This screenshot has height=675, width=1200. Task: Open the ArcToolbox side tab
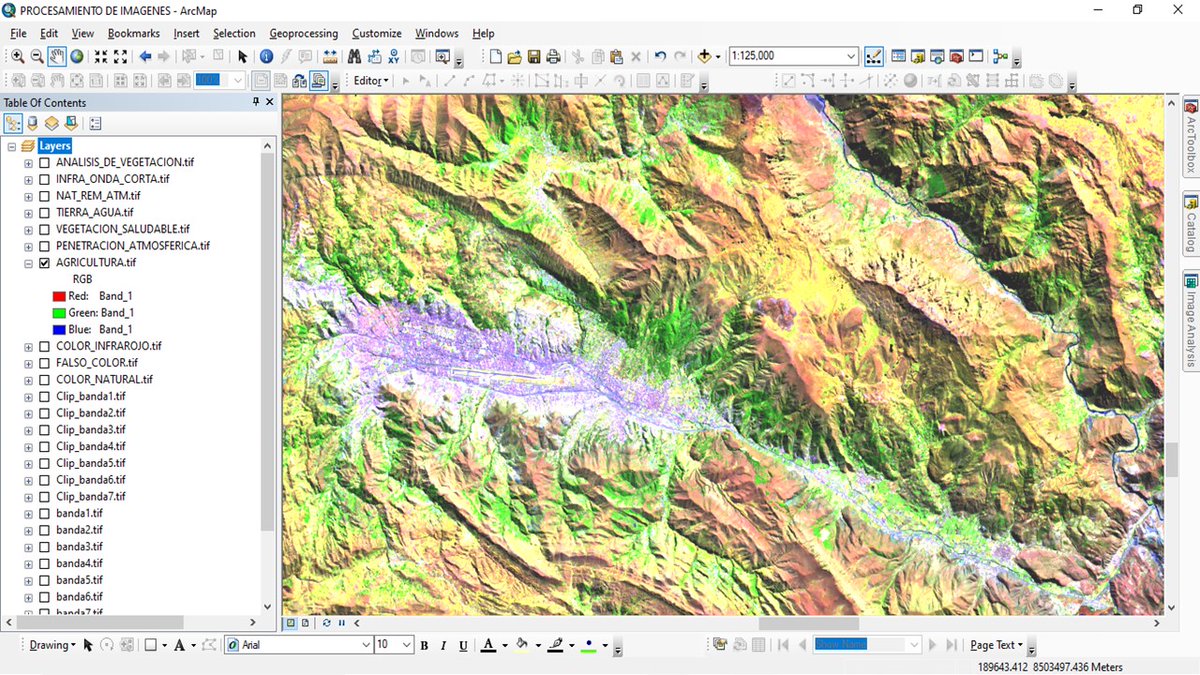pos(1191,135)
